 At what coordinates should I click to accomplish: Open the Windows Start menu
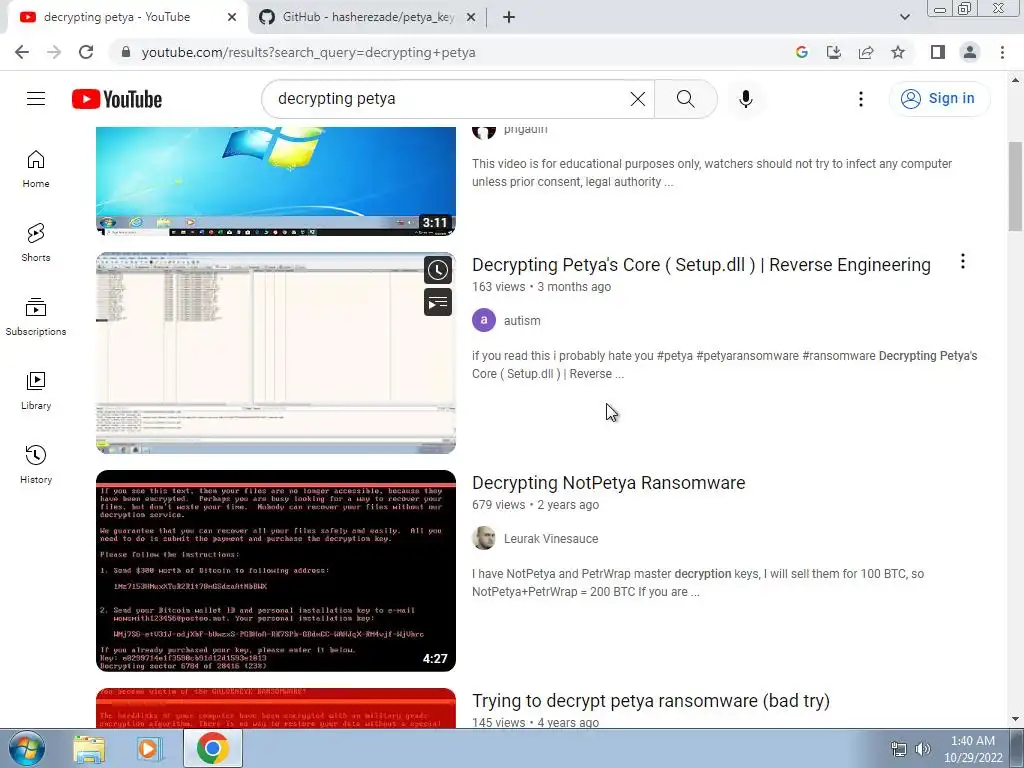coord(27,748)
